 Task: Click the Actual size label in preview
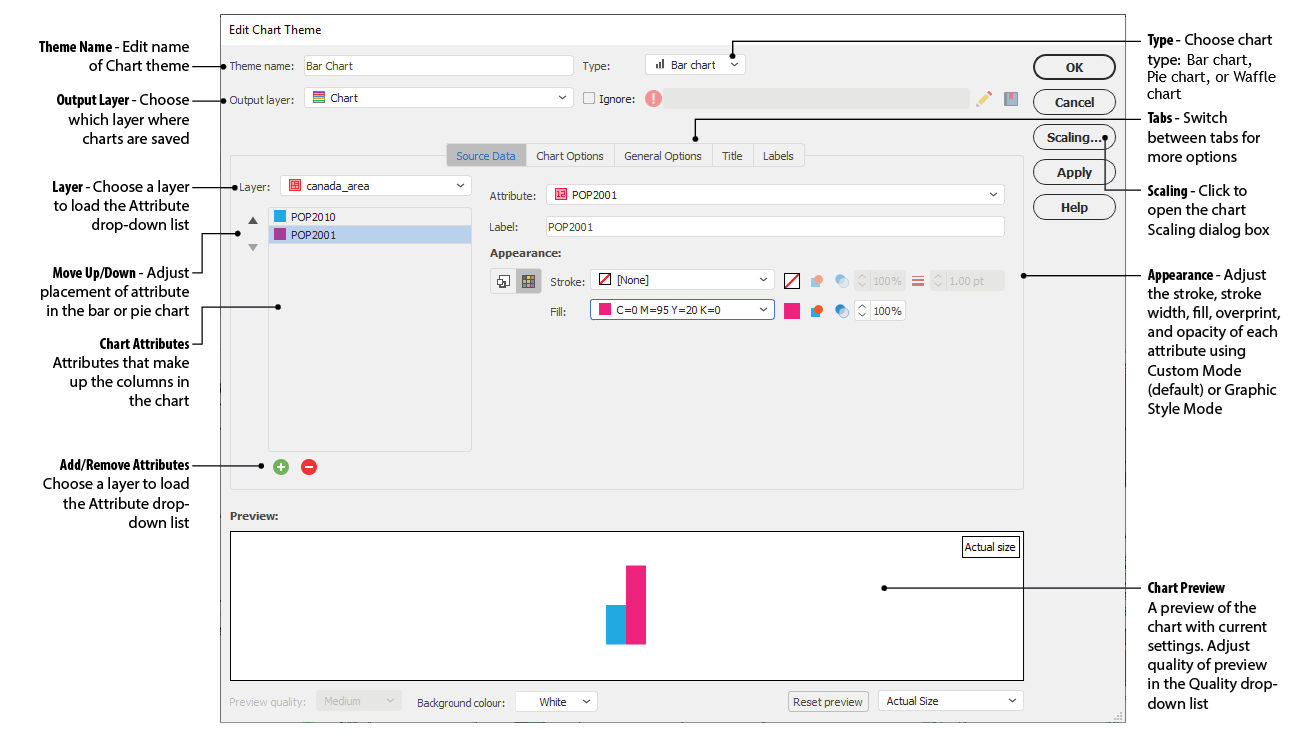pyautogui.click(x=990, y=547)
